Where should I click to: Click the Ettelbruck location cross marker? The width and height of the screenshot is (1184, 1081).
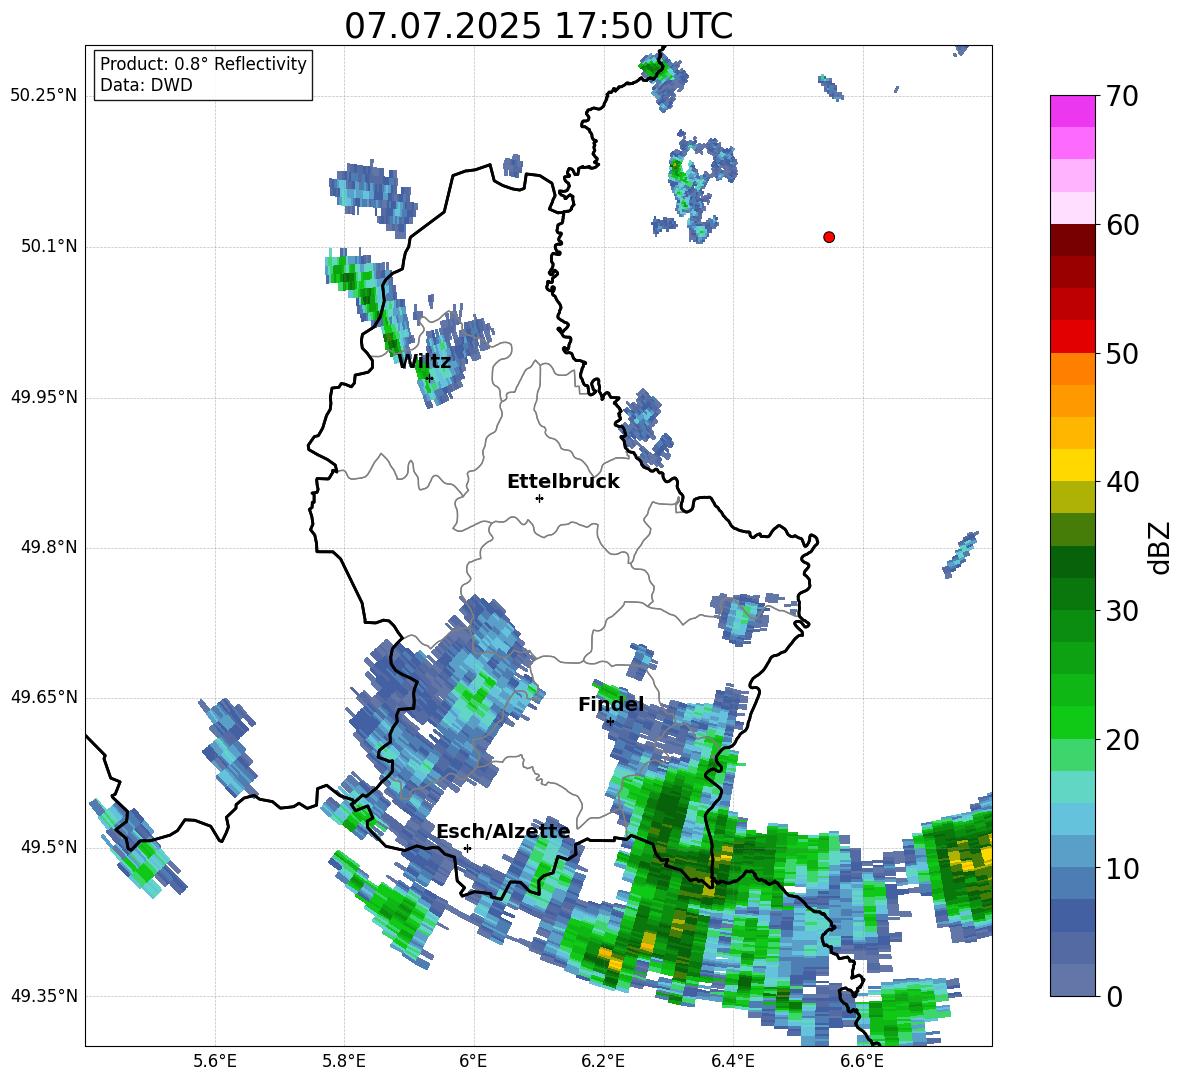click(x=539, y=498)
